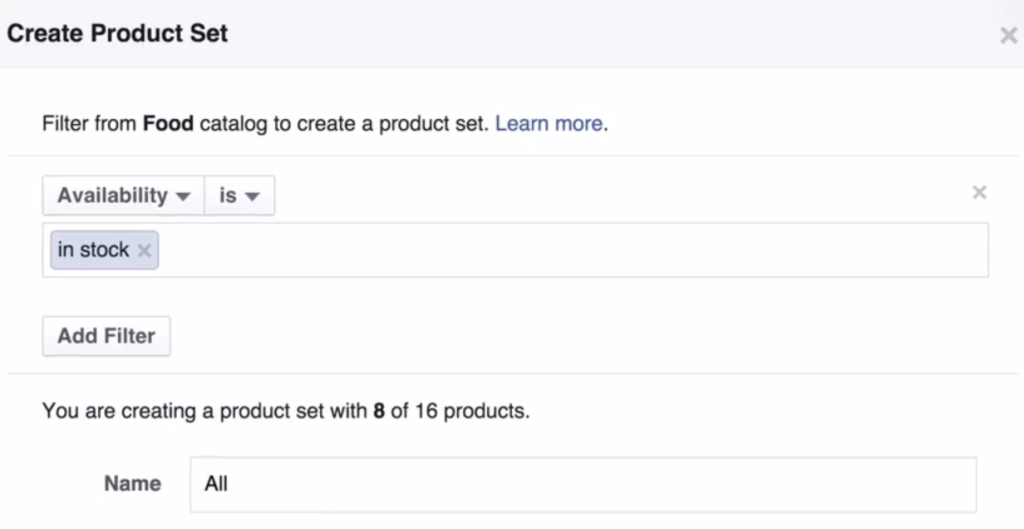Click the triangle arrow beside Availability
The image size is (1024, 529).
point(182,197)
